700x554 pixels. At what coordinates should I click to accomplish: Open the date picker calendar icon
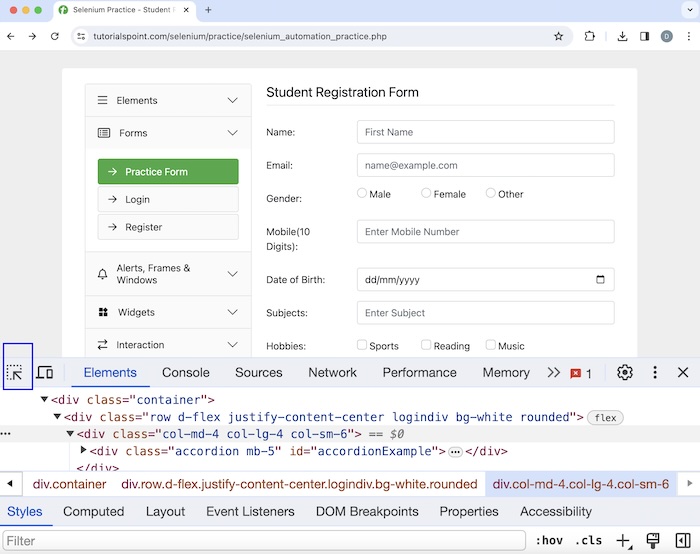pyautogui.click(x=600, y=280)
